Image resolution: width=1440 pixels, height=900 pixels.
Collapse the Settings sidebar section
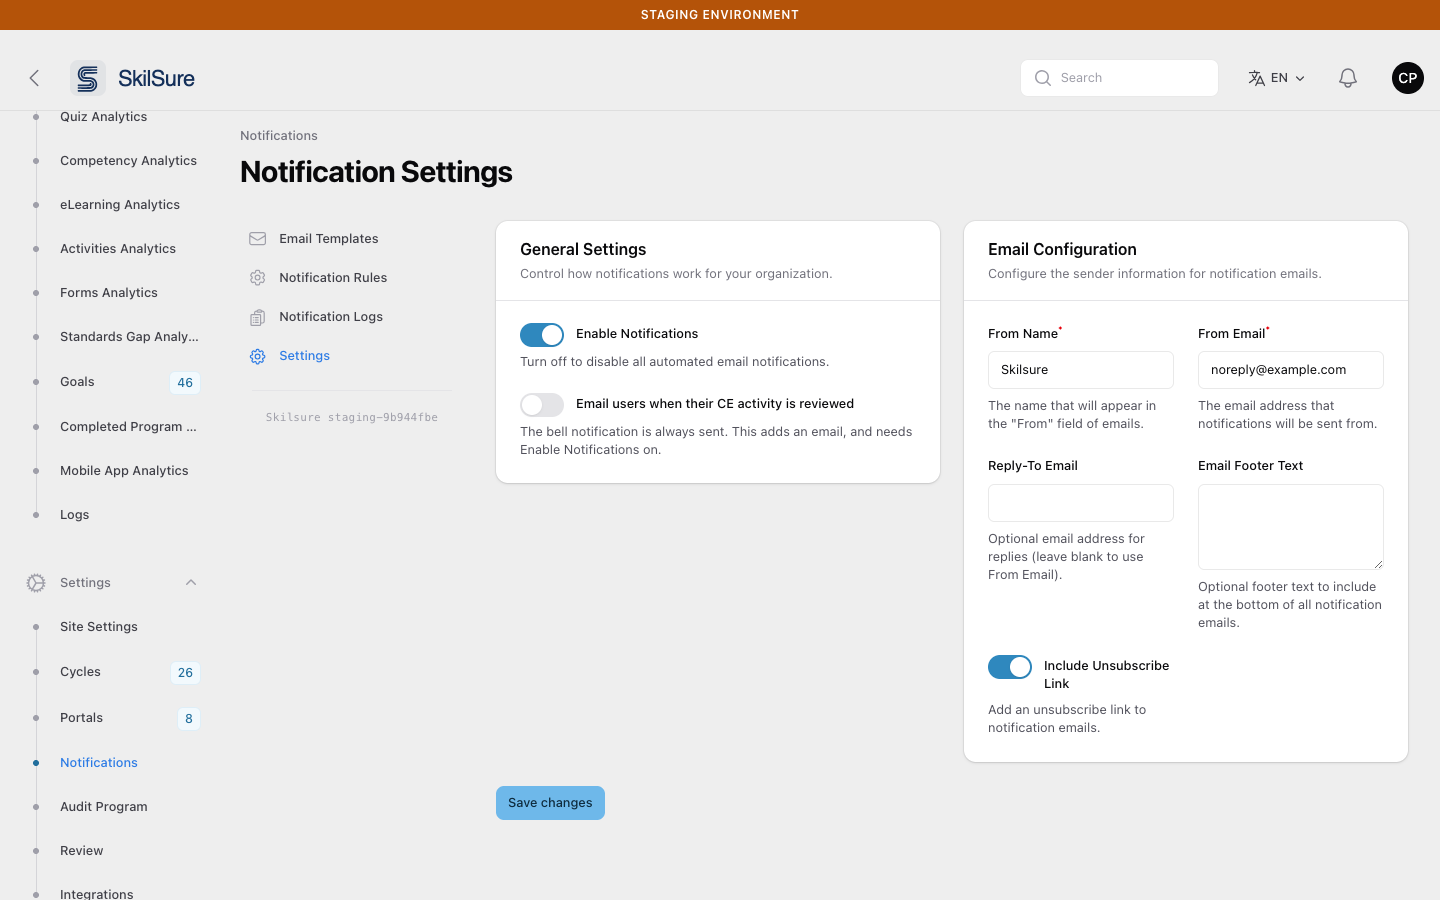[x=191, y=583]
